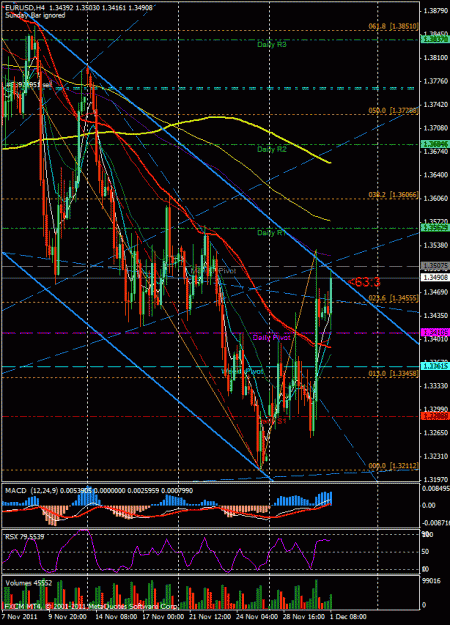450x625 pixels.
Task: Select the Daily R2 level label
Action: coord(272,149)
